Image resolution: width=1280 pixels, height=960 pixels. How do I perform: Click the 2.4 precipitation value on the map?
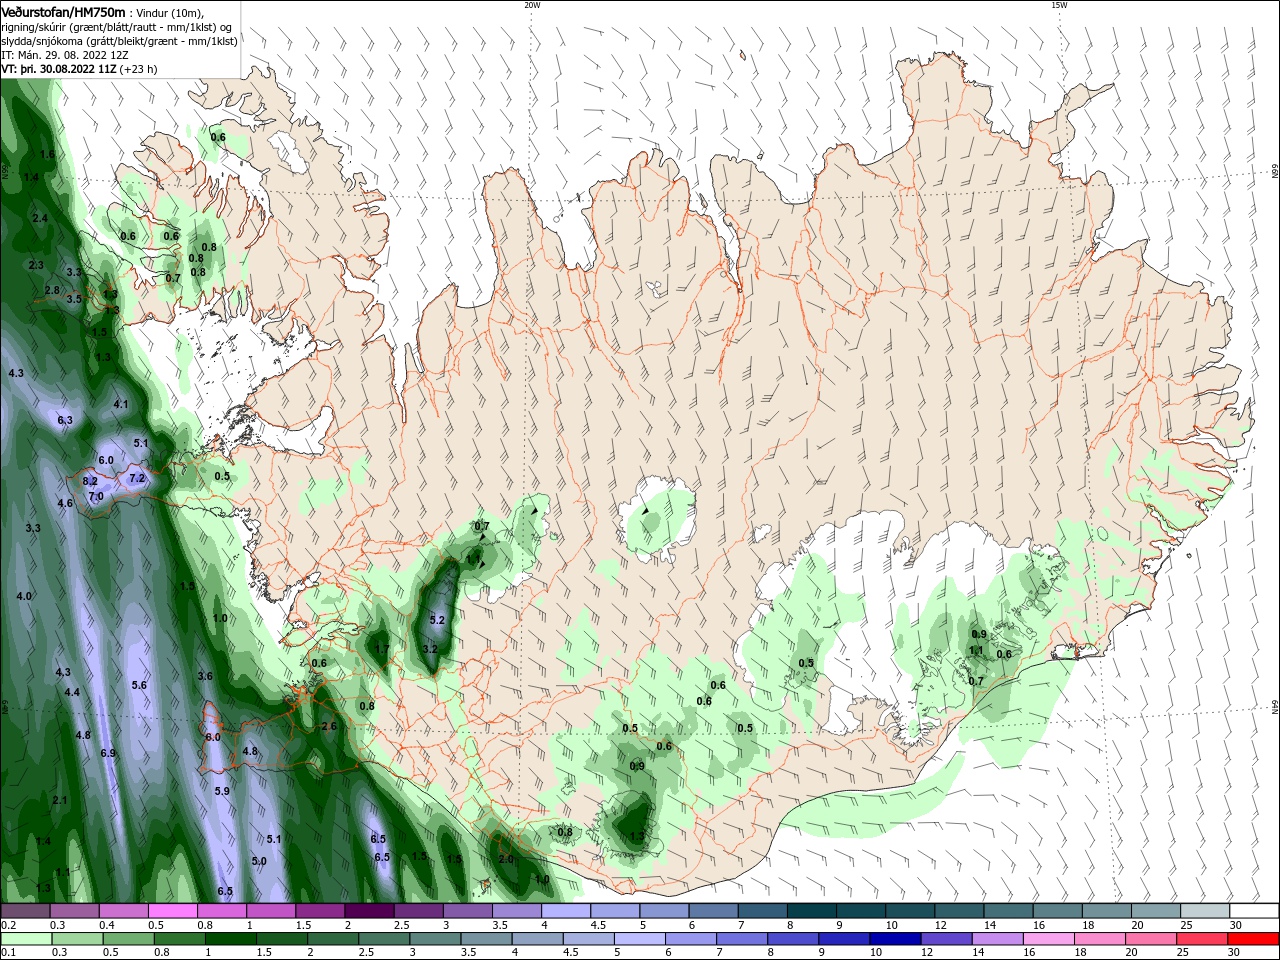pyautogui.click(x=40, y=217)
